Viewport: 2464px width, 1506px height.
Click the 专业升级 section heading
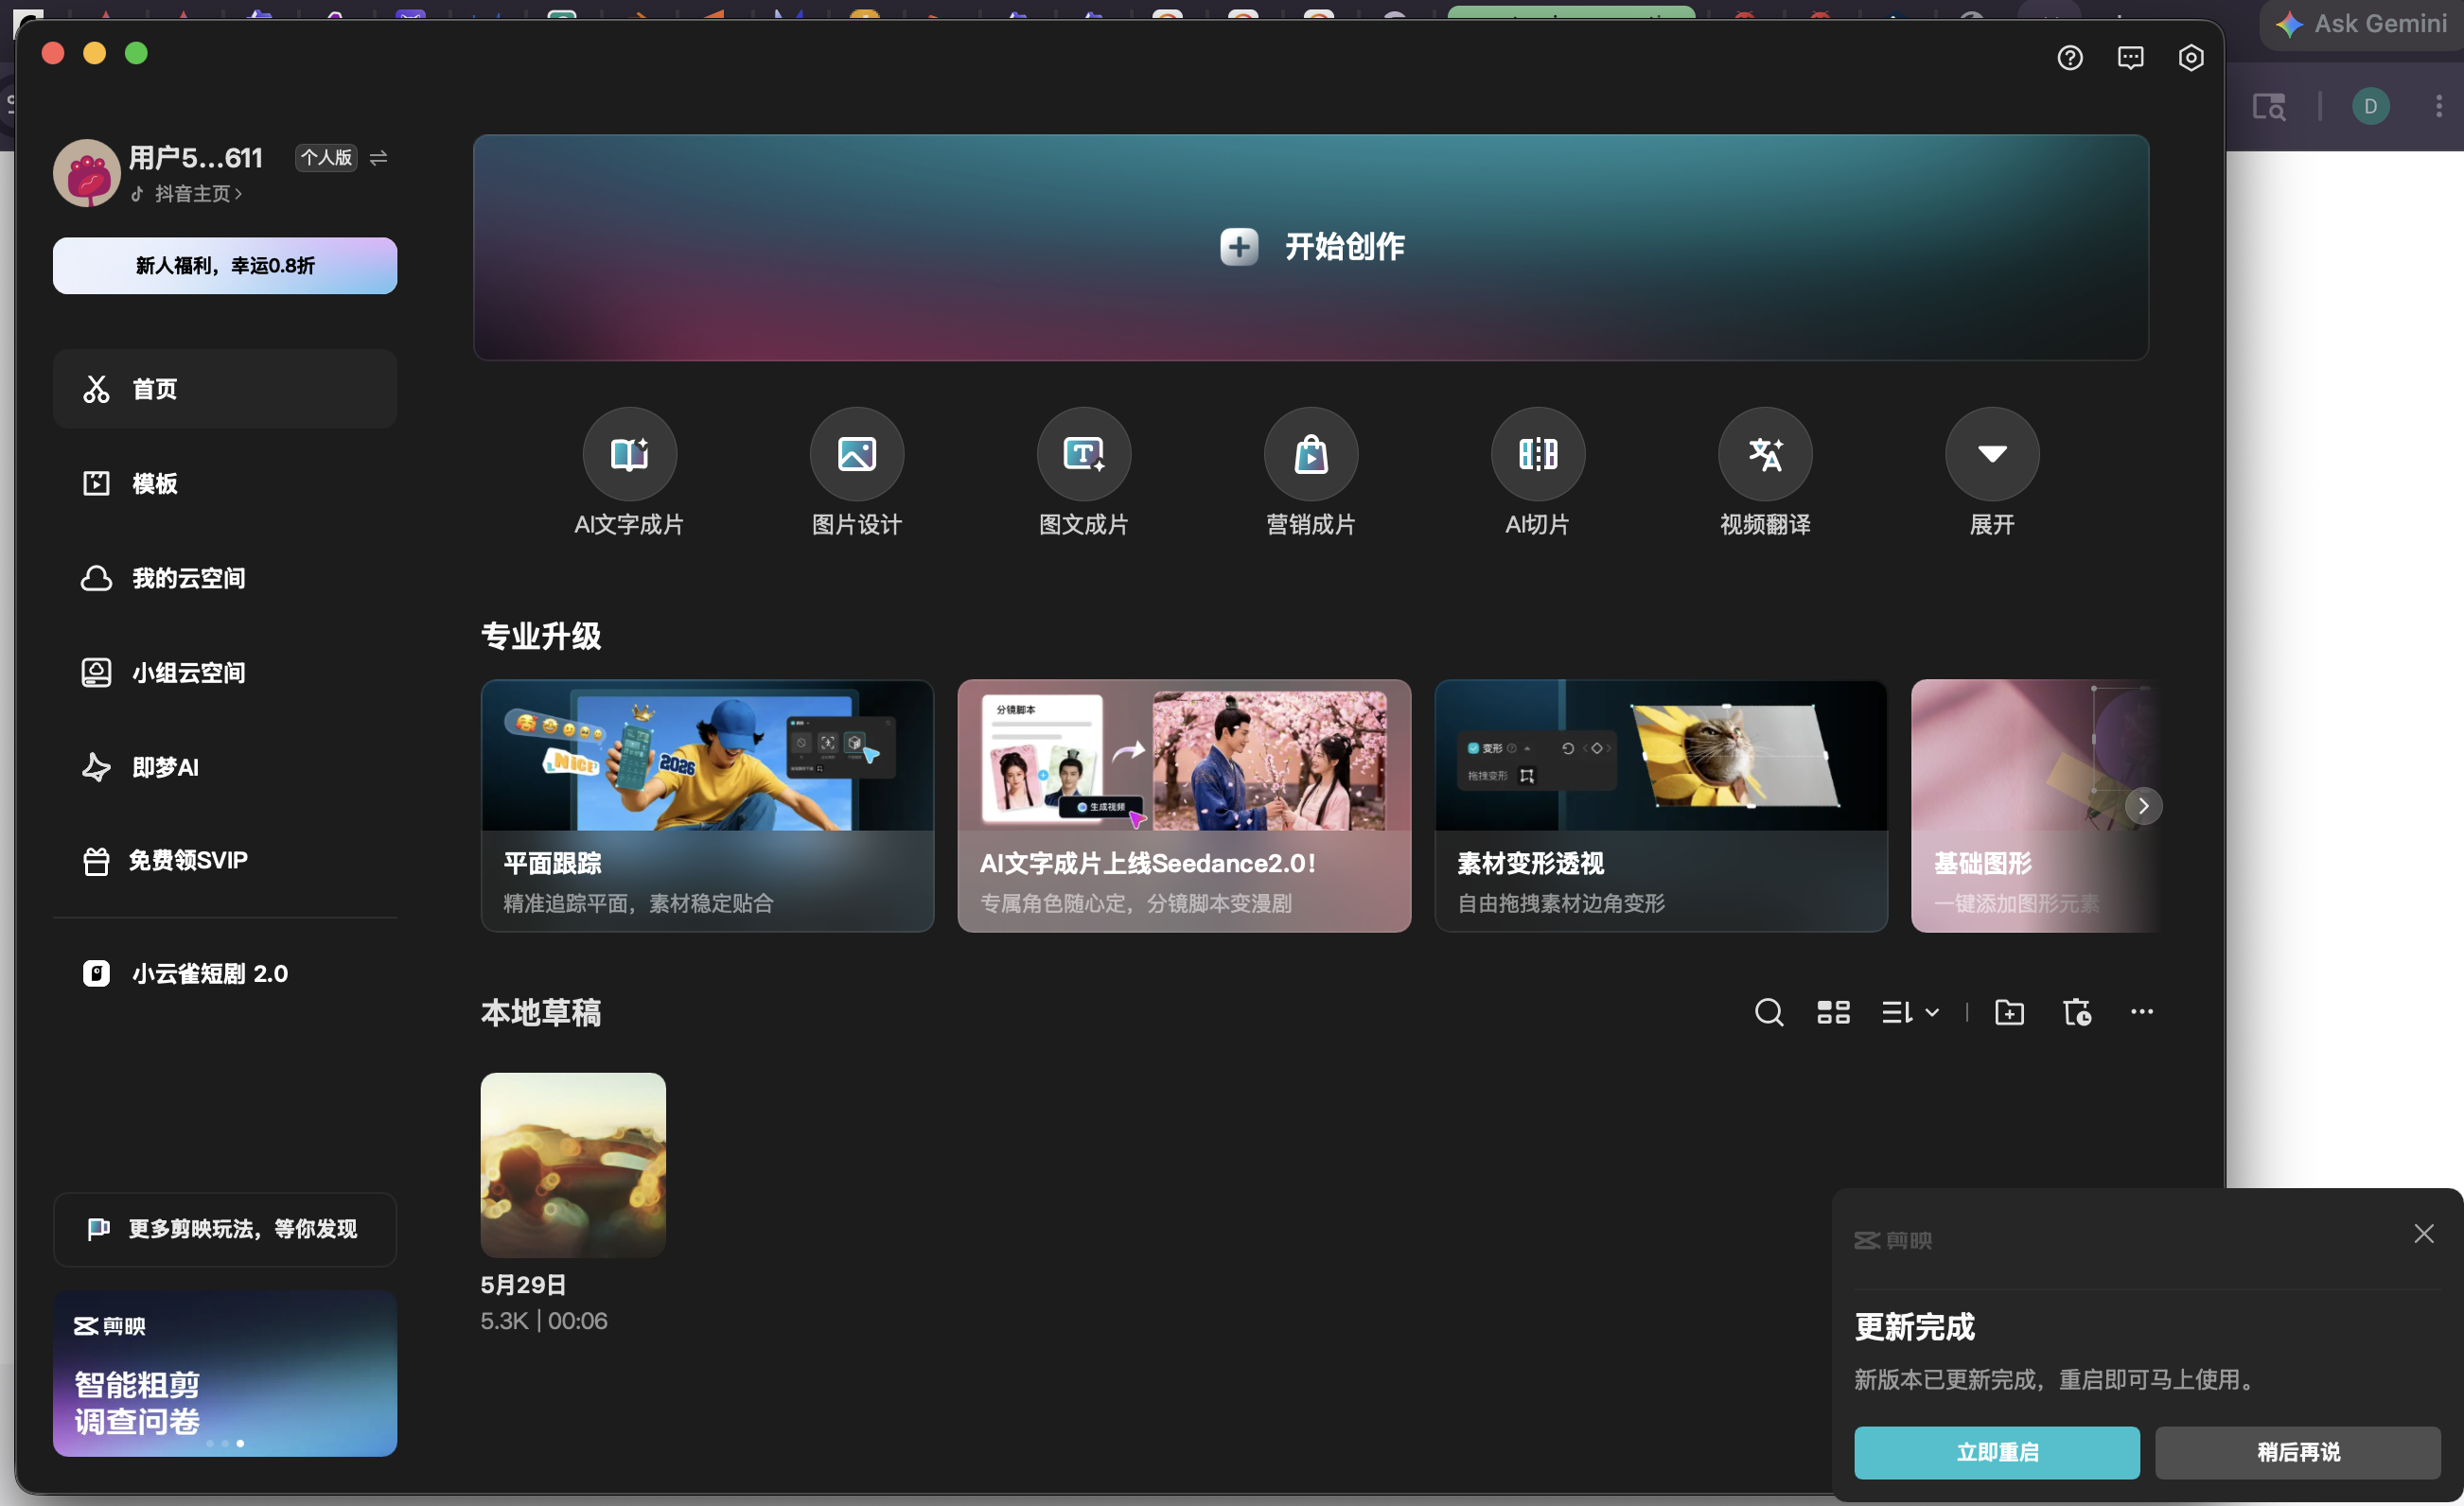point(541,636)
